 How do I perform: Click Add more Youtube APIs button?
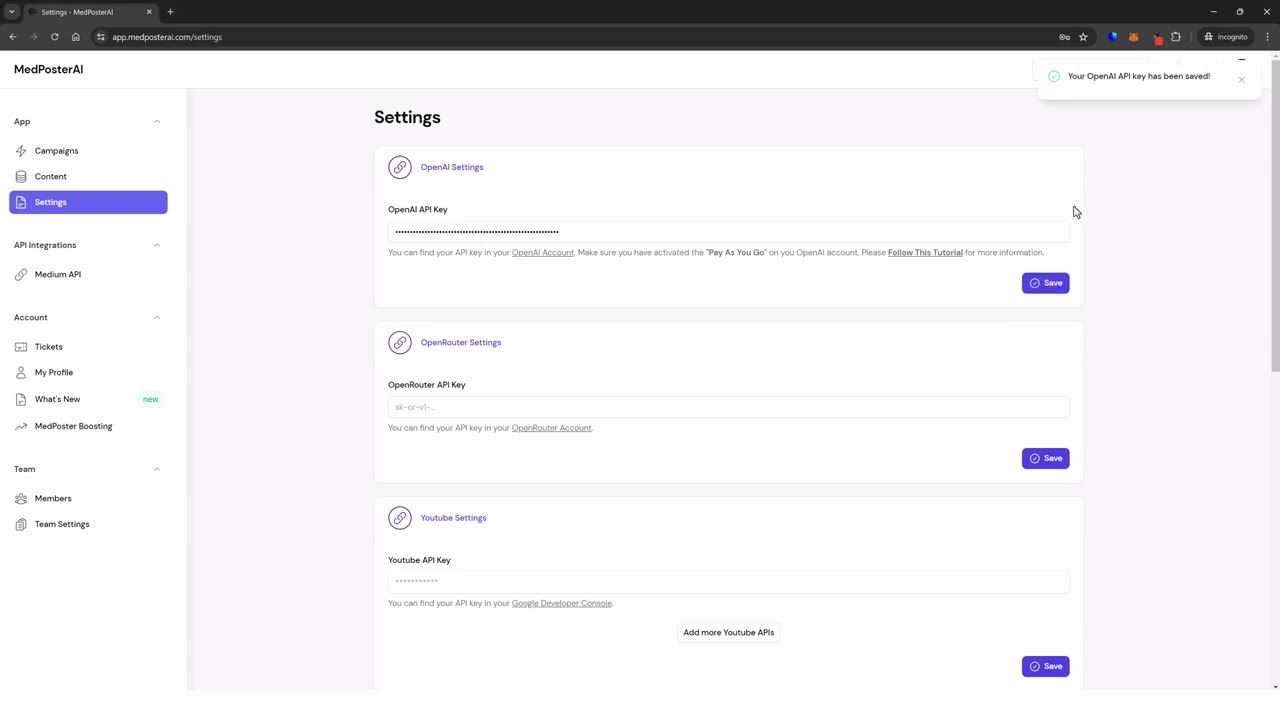(728, 633)
